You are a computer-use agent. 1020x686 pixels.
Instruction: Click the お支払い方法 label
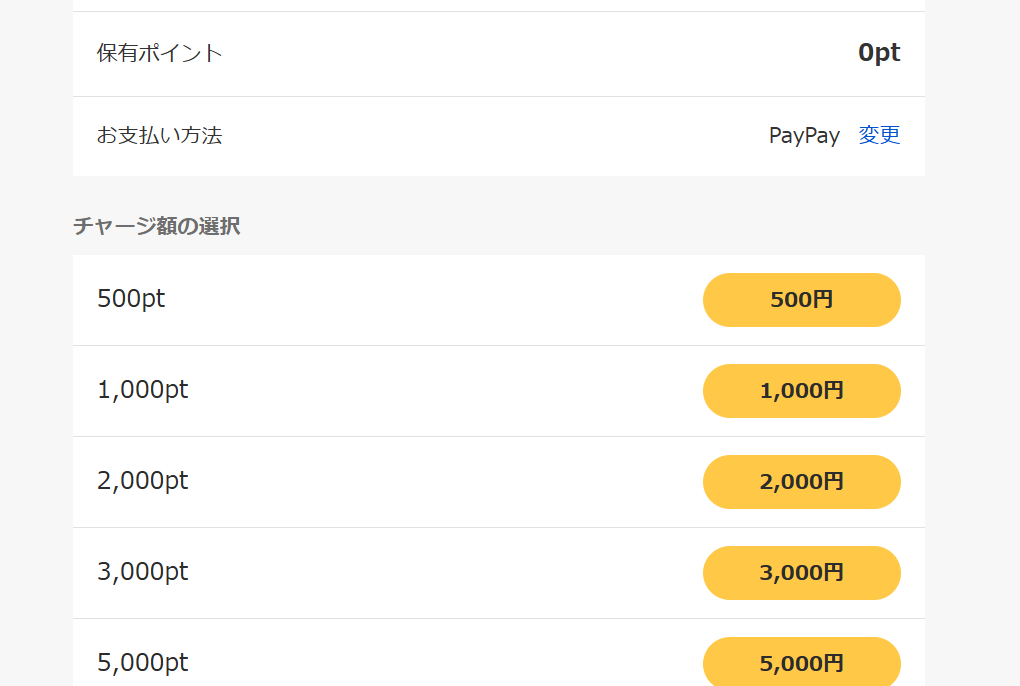tap(159, 135)
